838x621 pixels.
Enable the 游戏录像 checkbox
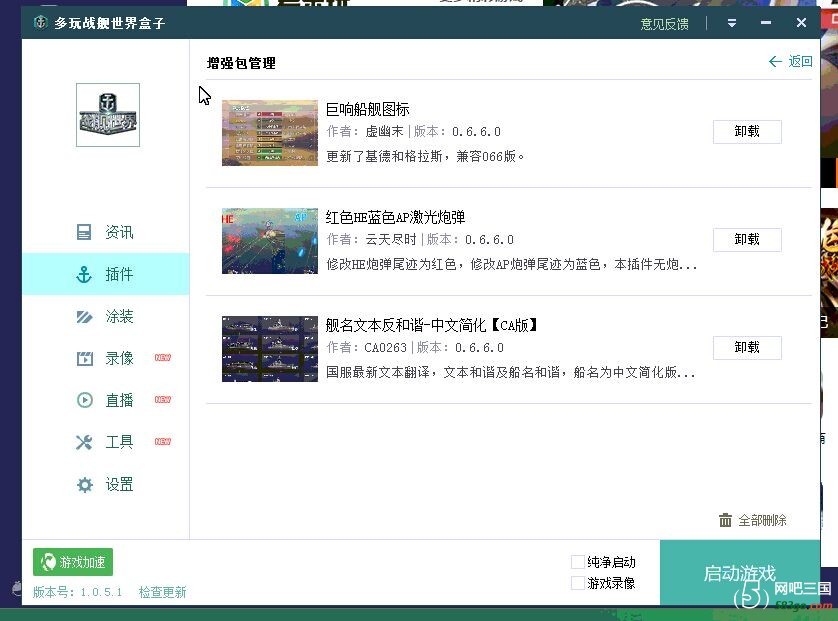578,583
